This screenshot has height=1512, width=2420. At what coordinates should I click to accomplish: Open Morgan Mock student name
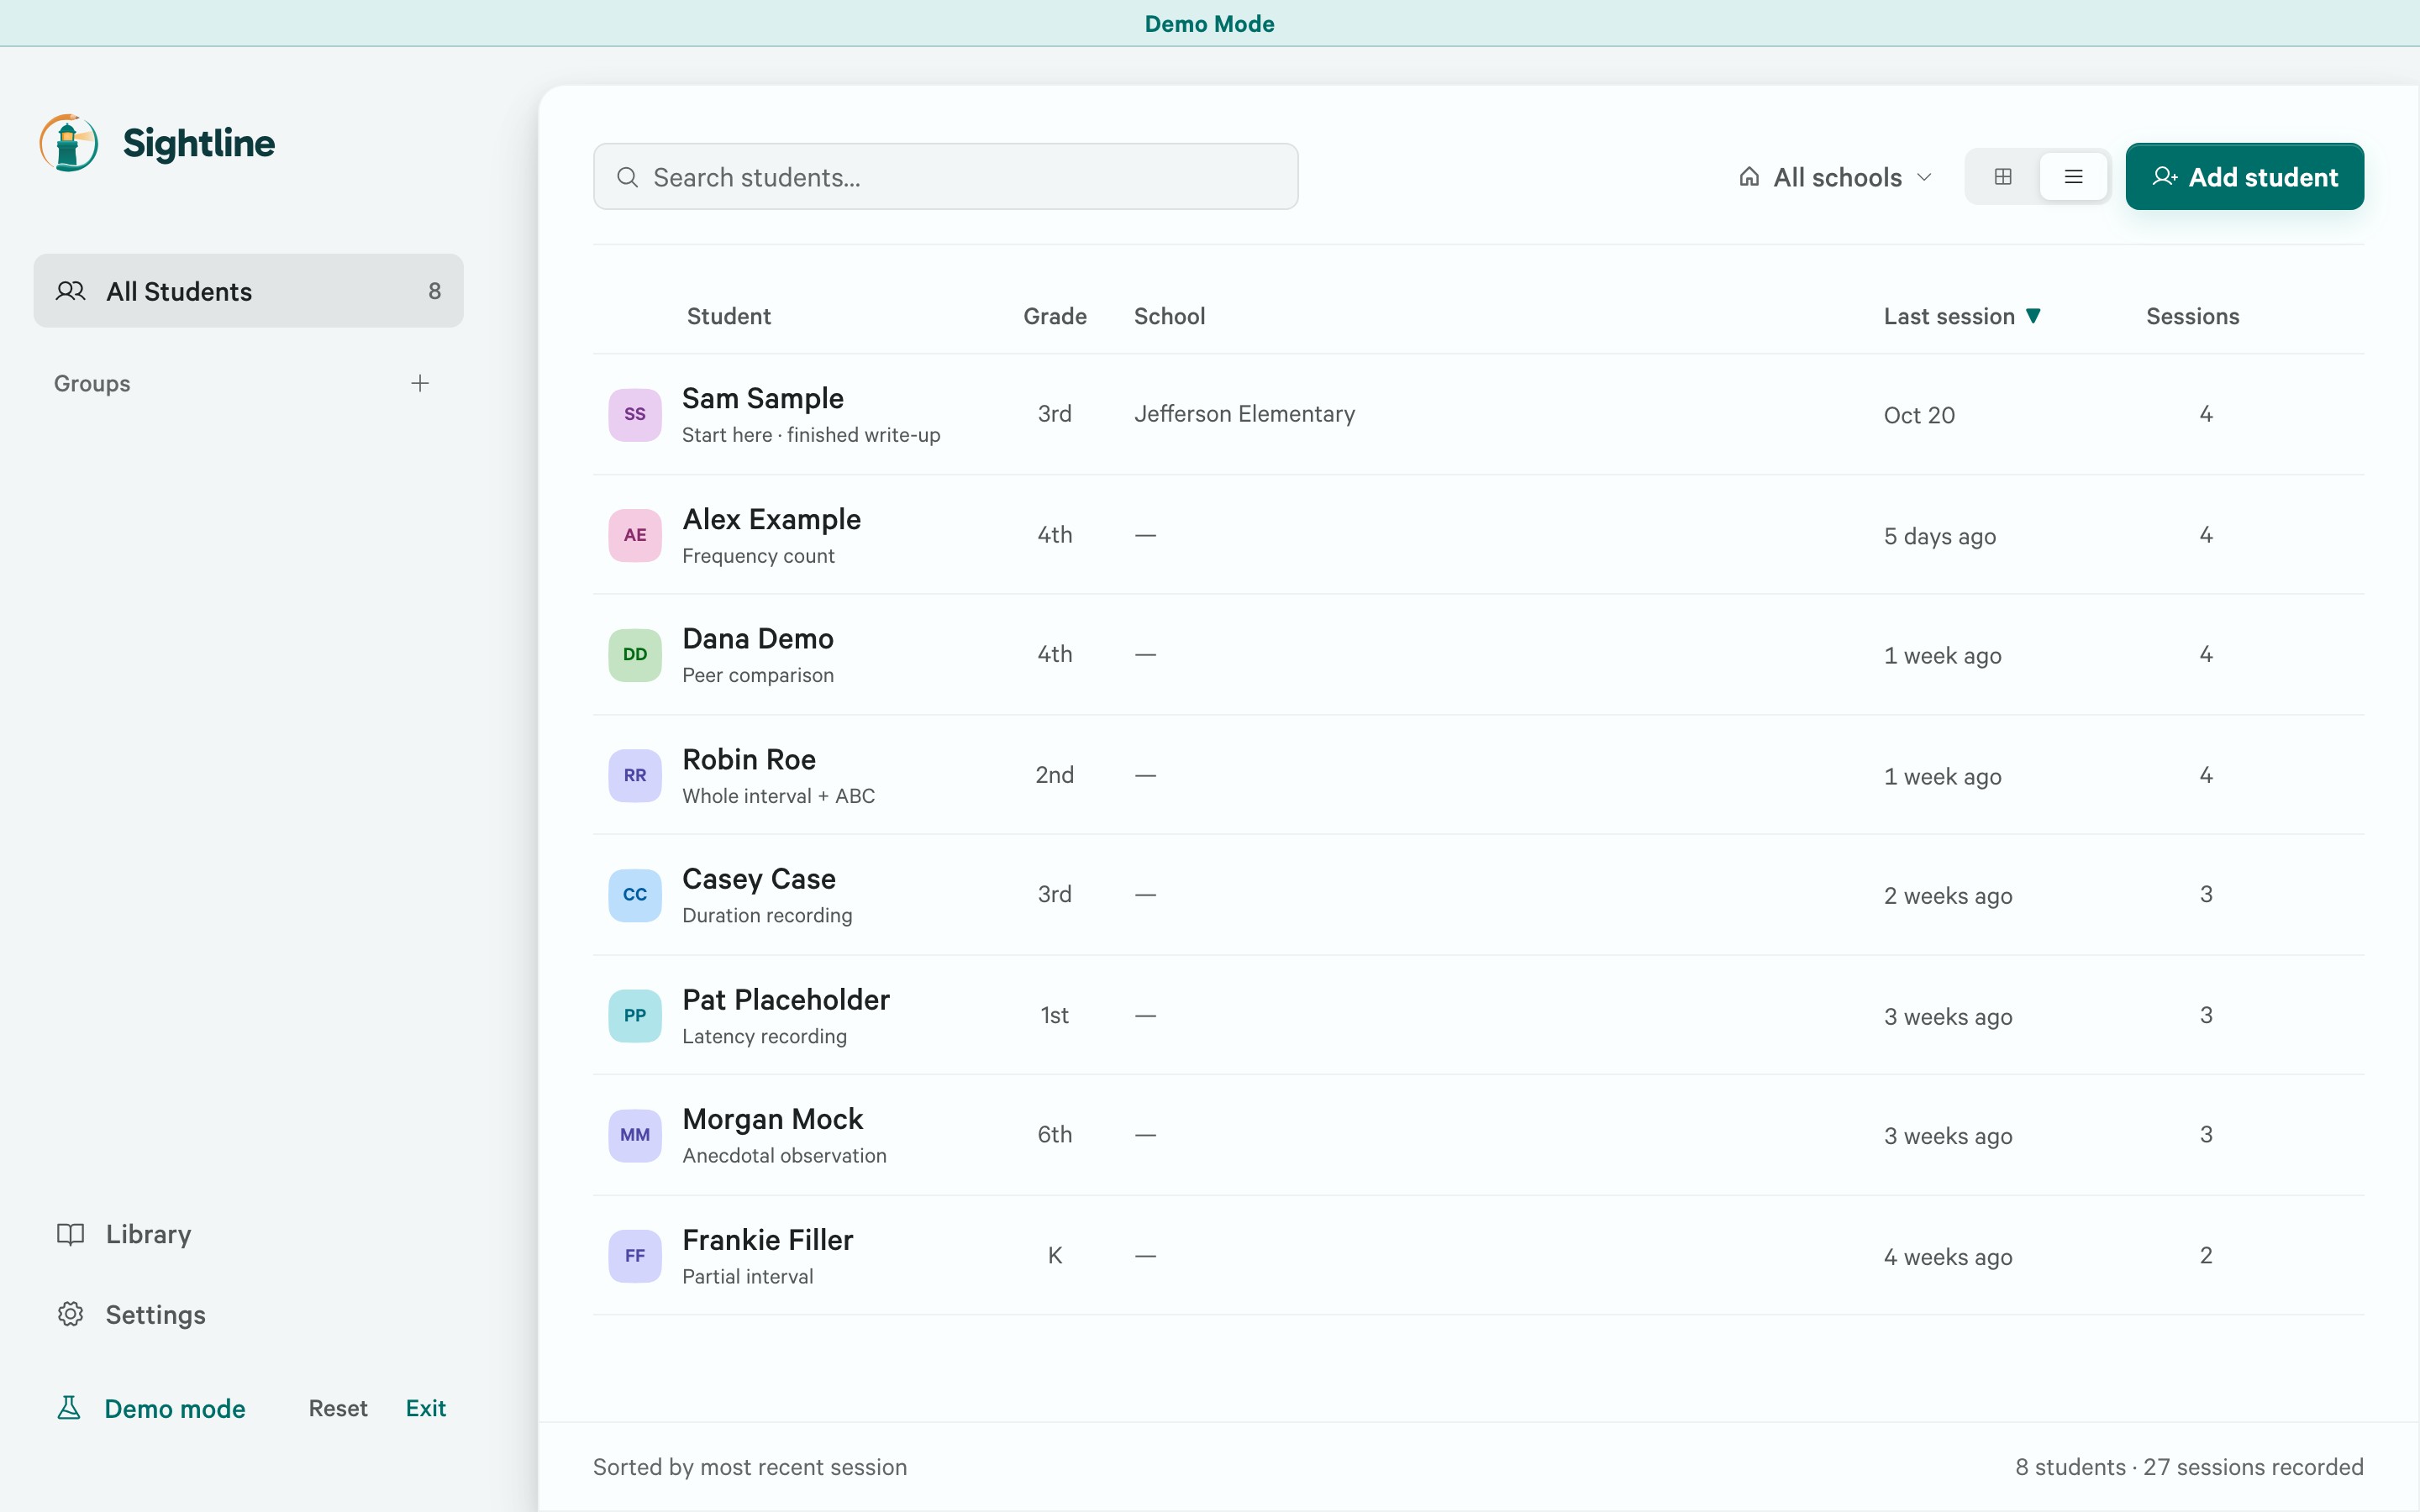coord(773,1119)
